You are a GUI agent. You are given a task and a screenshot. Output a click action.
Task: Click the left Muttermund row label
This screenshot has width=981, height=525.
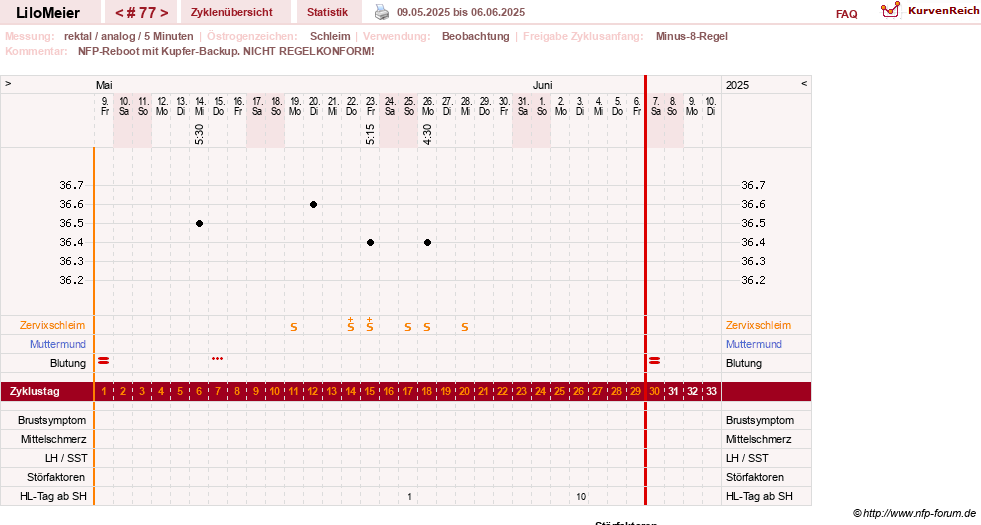(x=58, y=344)
